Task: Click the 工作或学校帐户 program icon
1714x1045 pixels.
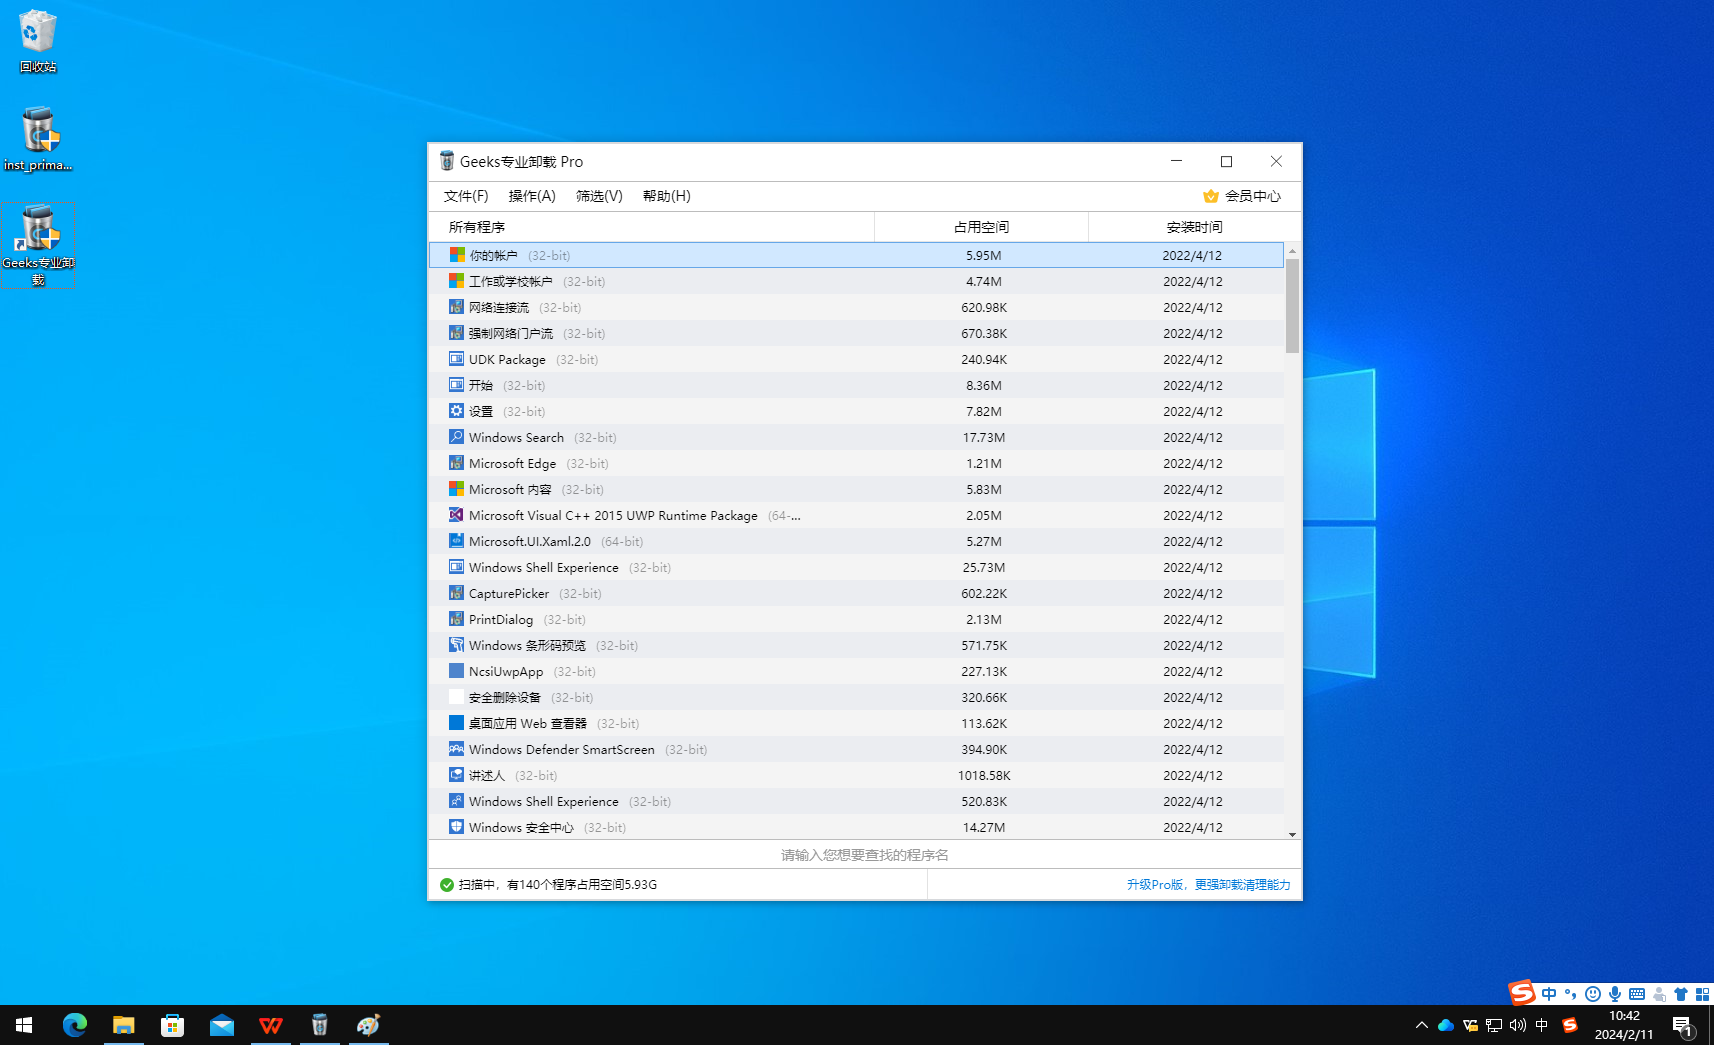Action: tap(456, 281)
